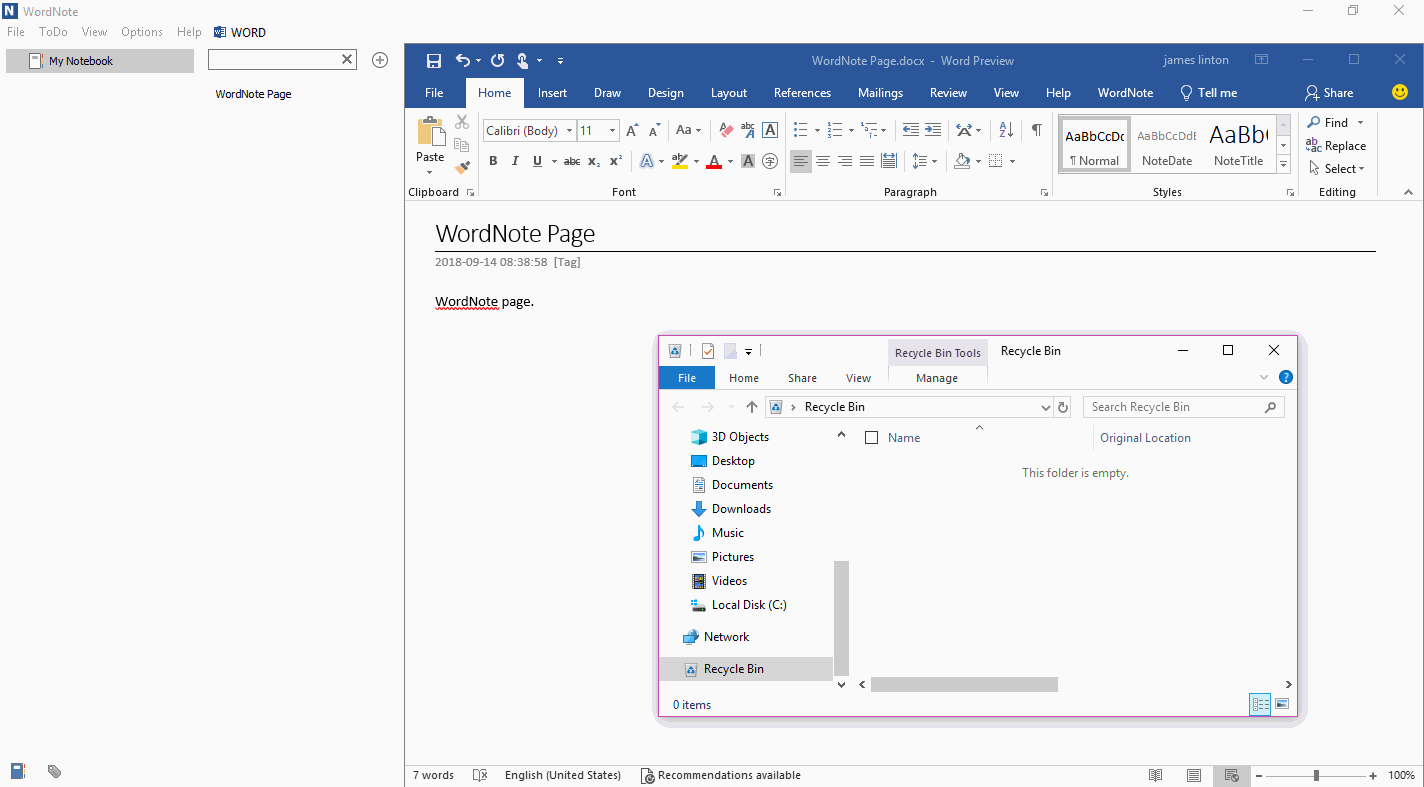Open notebooks icon at bottom left
The height and width of the screenshot is (787, 1424).
(x=18, y=771)
